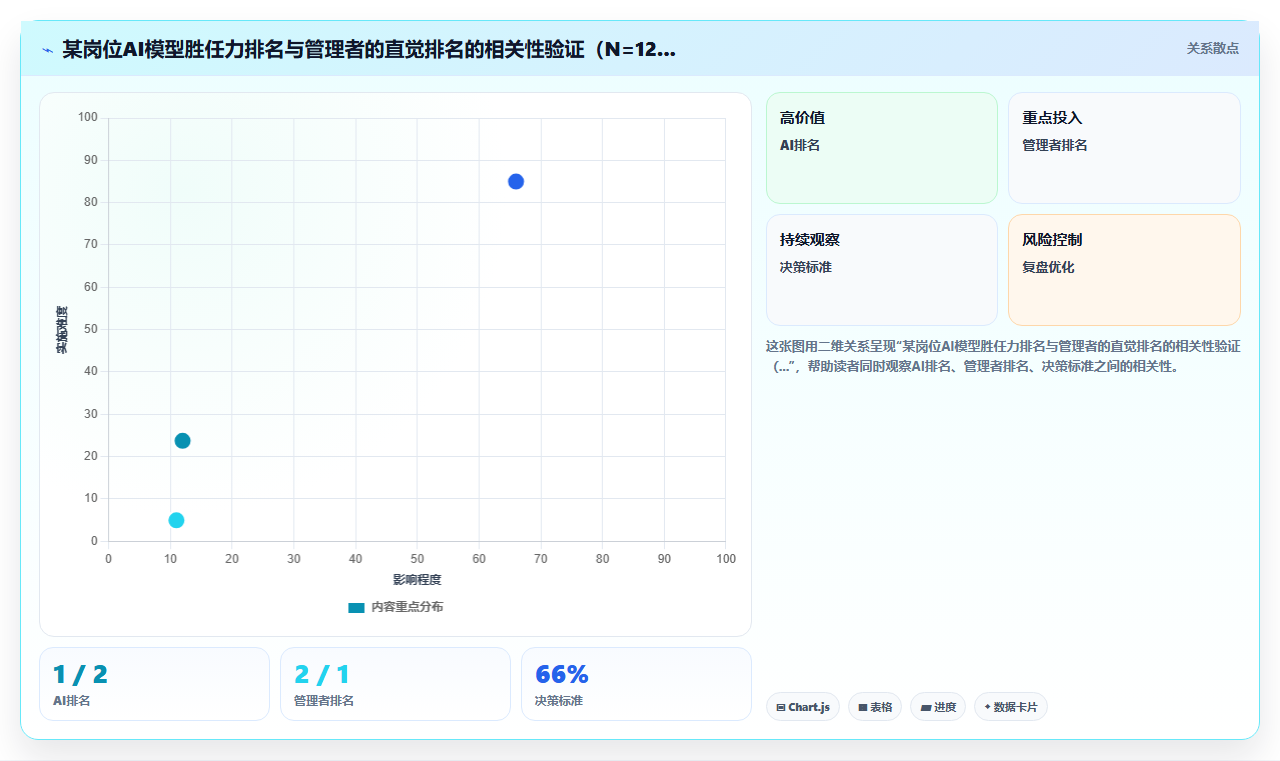Click the lightning icon beside the title
This screenshot has width=1280, height=761.
click(47, 50)
